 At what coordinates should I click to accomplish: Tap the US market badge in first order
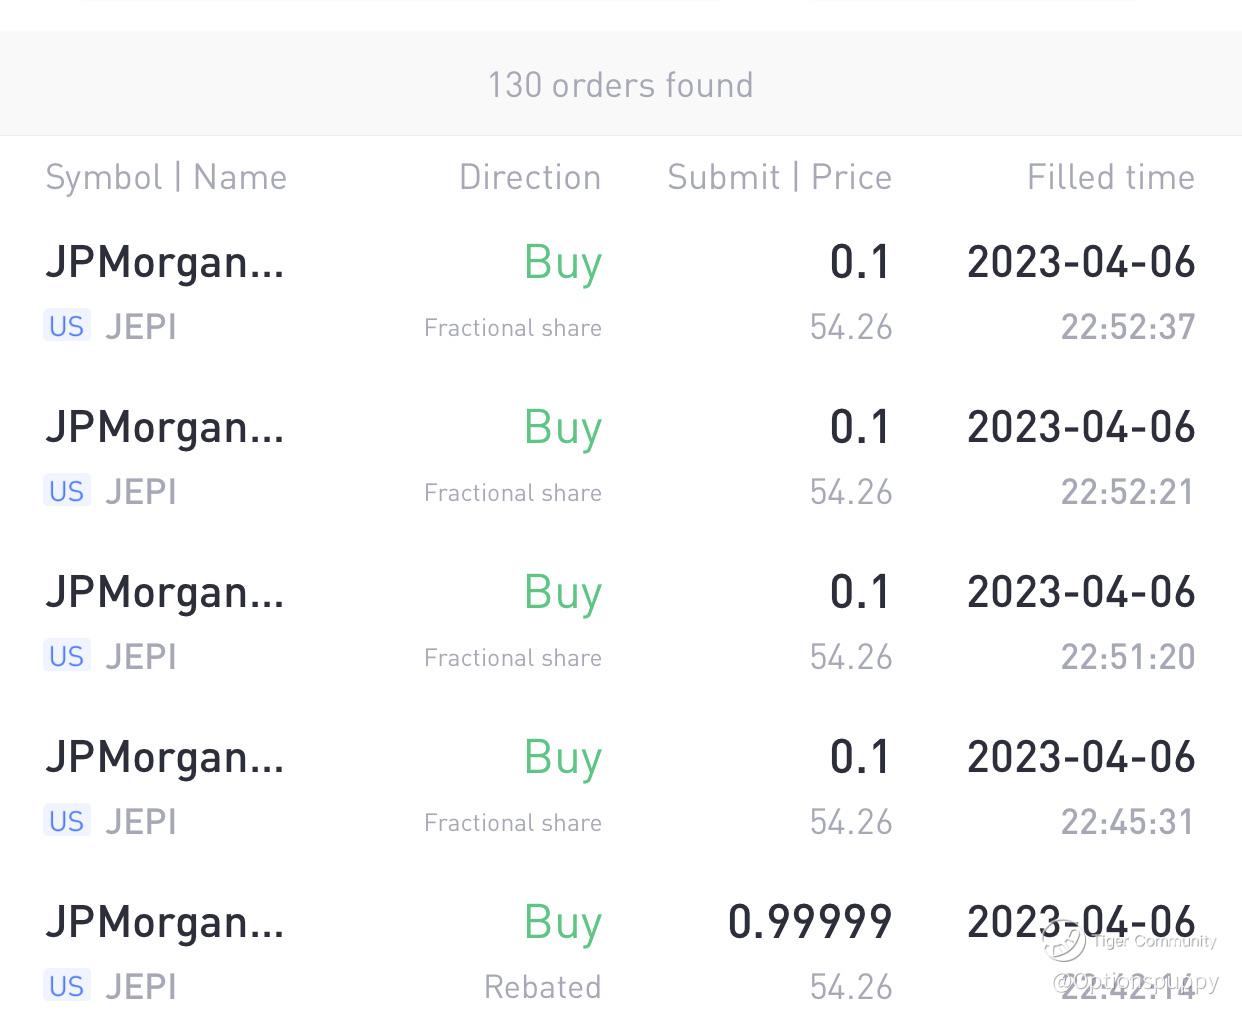click(x=67, y=326)
